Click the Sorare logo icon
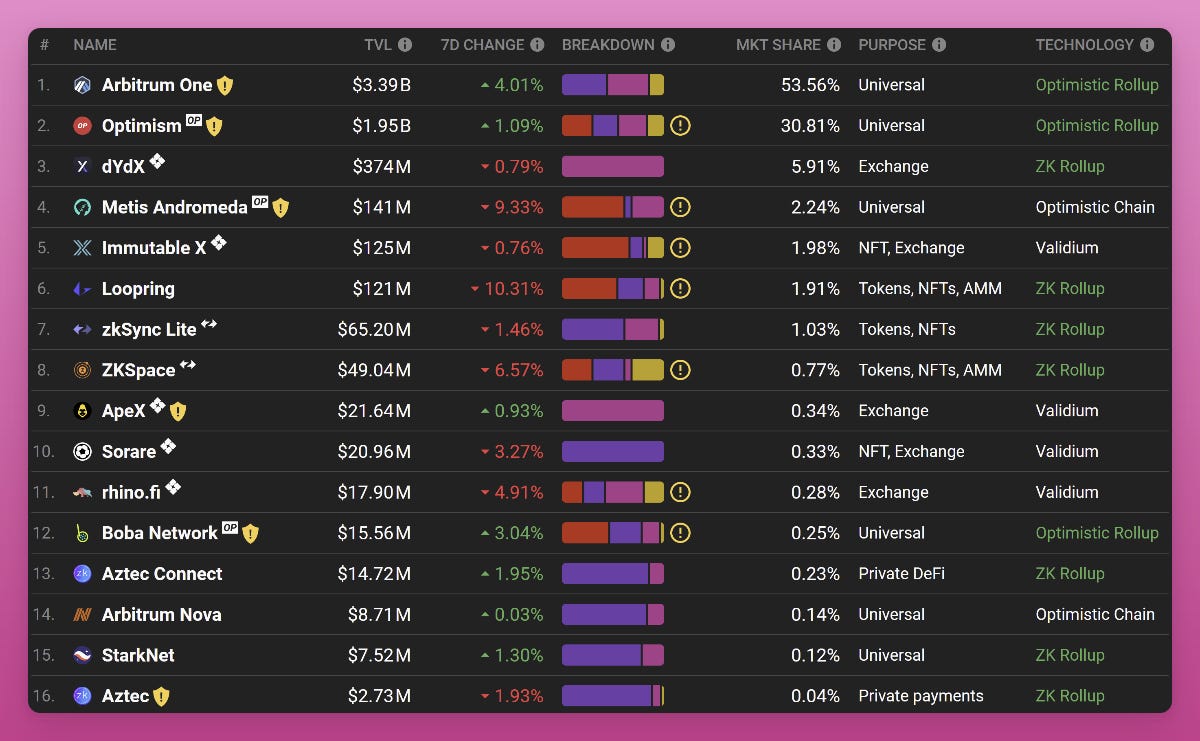1200x741 pixels. click(x=82, y=451)
